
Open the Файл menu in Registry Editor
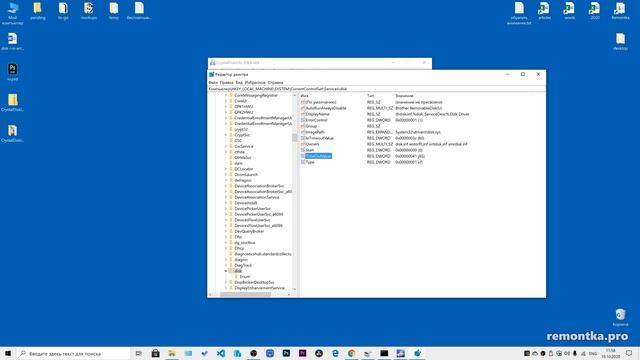(213, 82)
